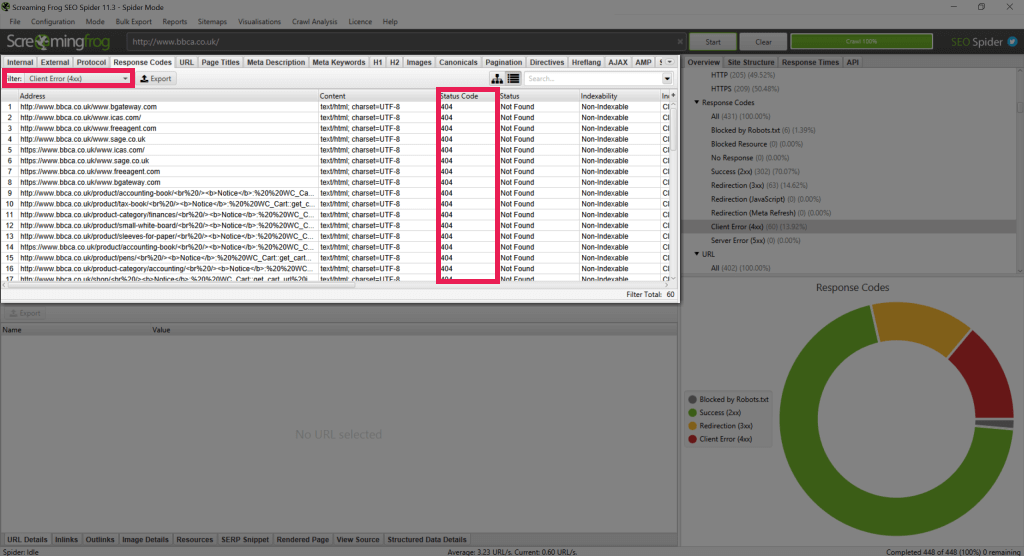Open the Reports menu

[174, 22]
